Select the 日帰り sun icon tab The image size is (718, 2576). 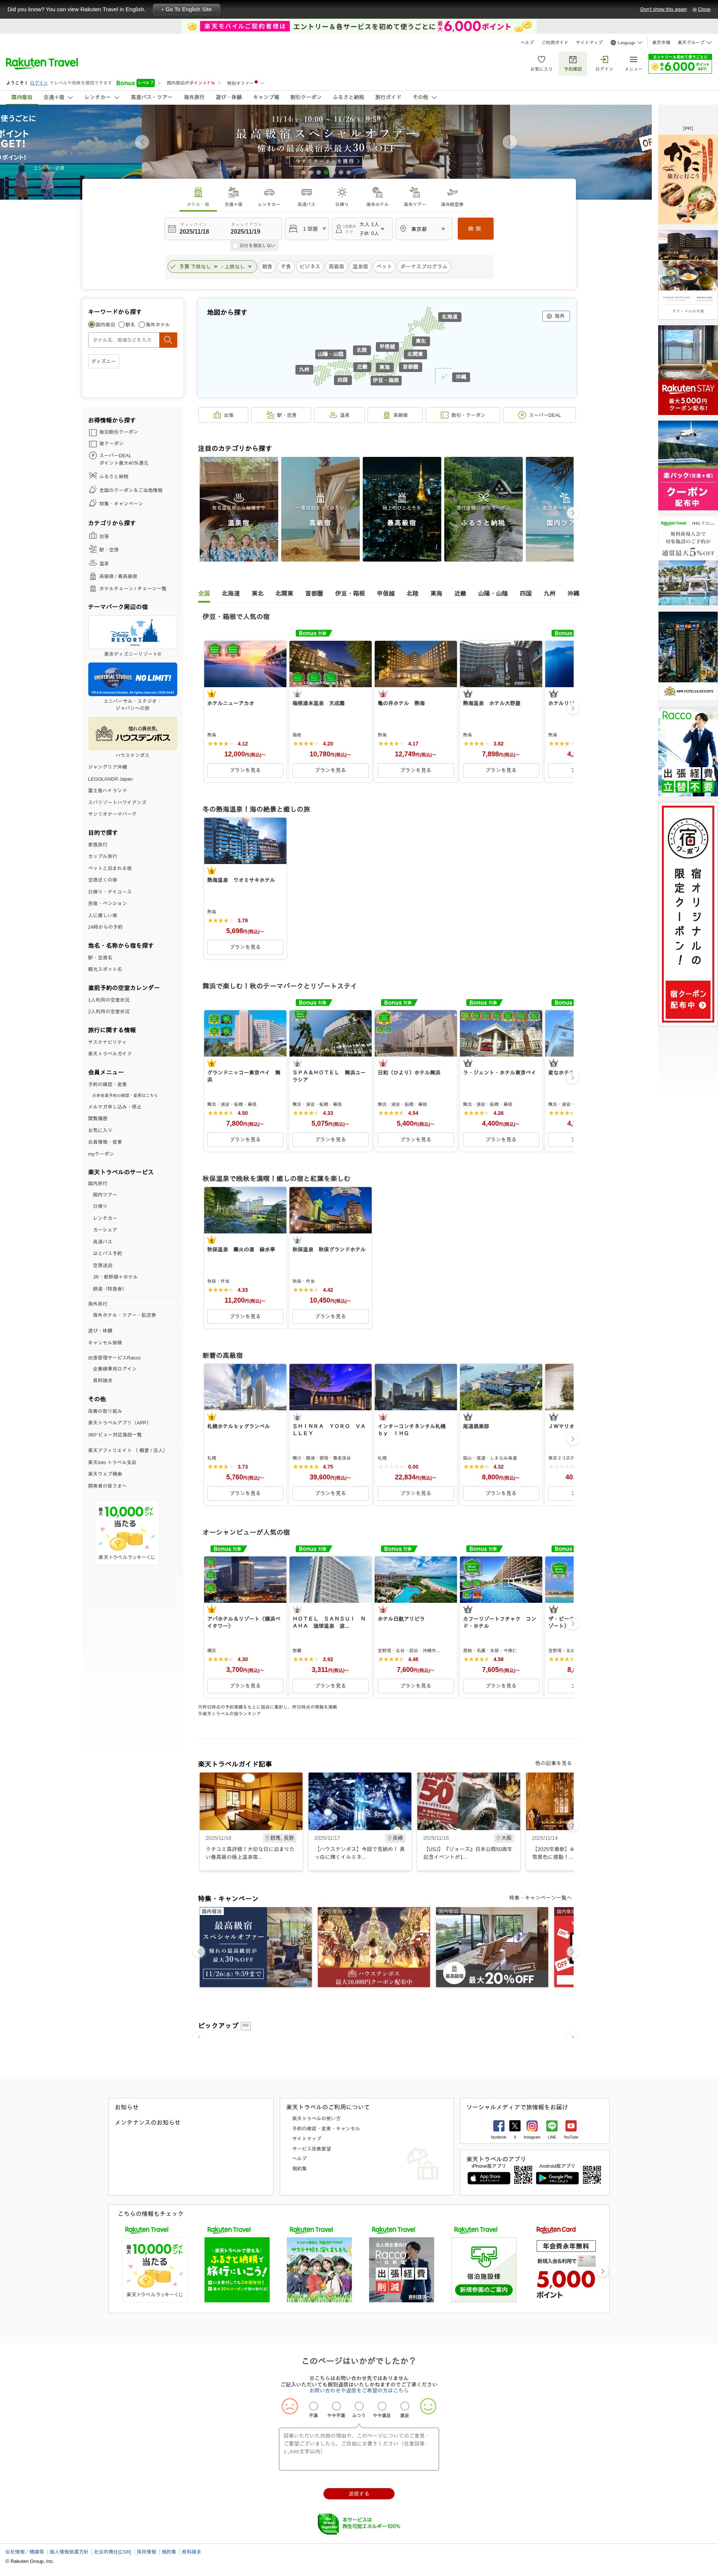click(342, 193)
